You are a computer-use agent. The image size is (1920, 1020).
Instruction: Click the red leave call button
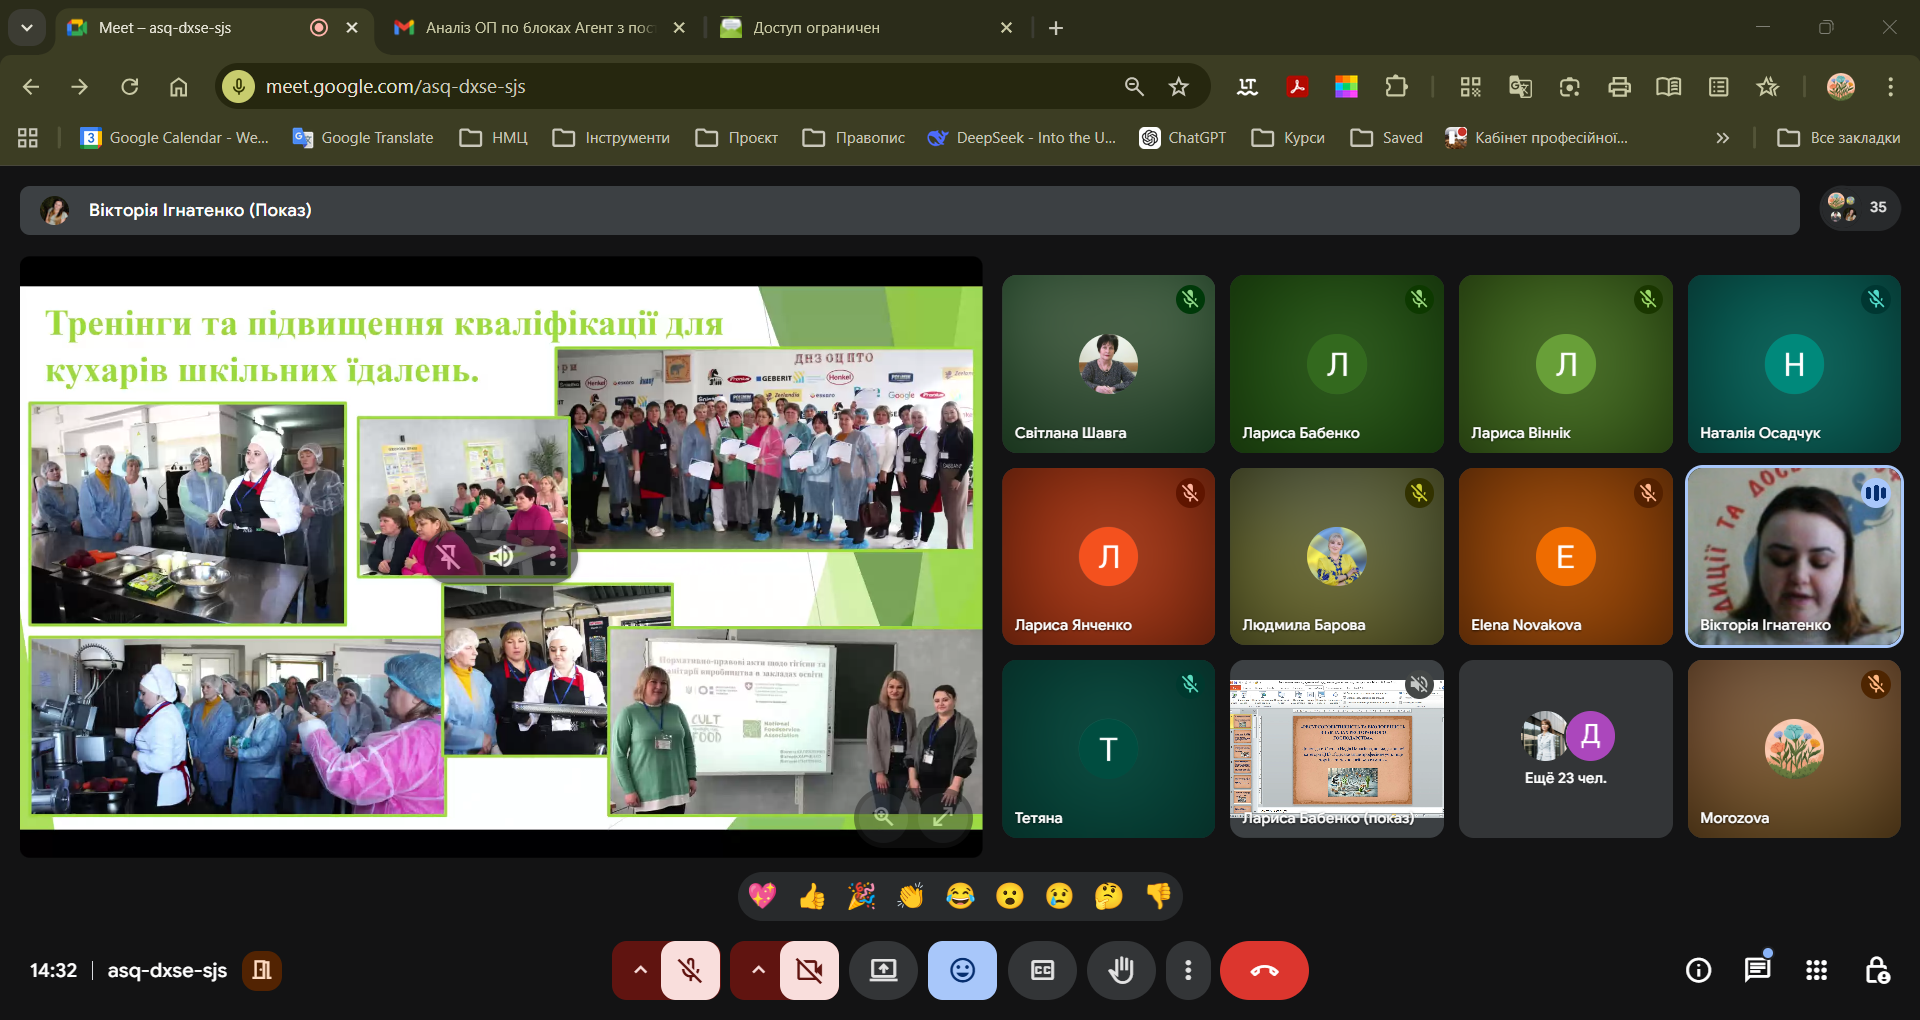point(1264,970)
